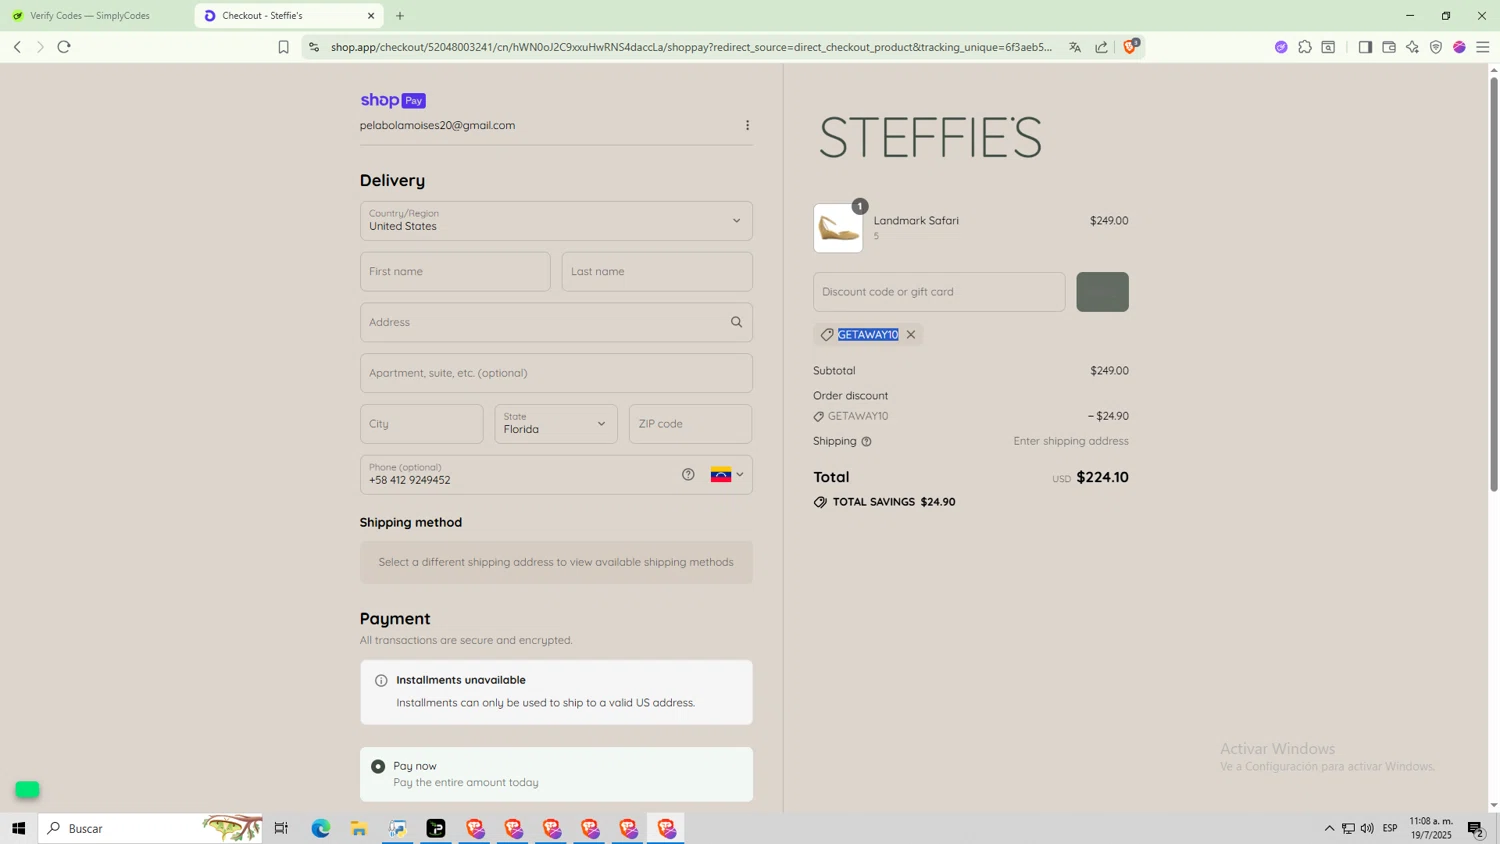The height and width of the screenshot is (844, 1500).
Task: Open the translate page option
Action: pos(1075,47)
